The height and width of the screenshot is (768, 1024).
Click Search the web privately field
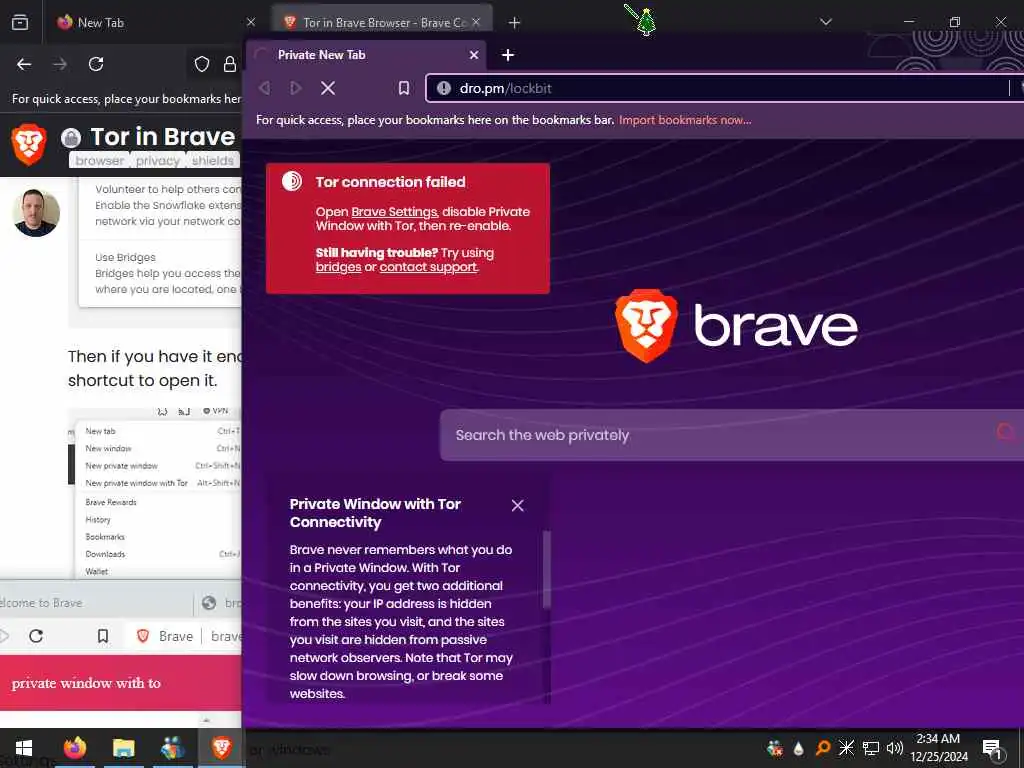tap(731, 435)
